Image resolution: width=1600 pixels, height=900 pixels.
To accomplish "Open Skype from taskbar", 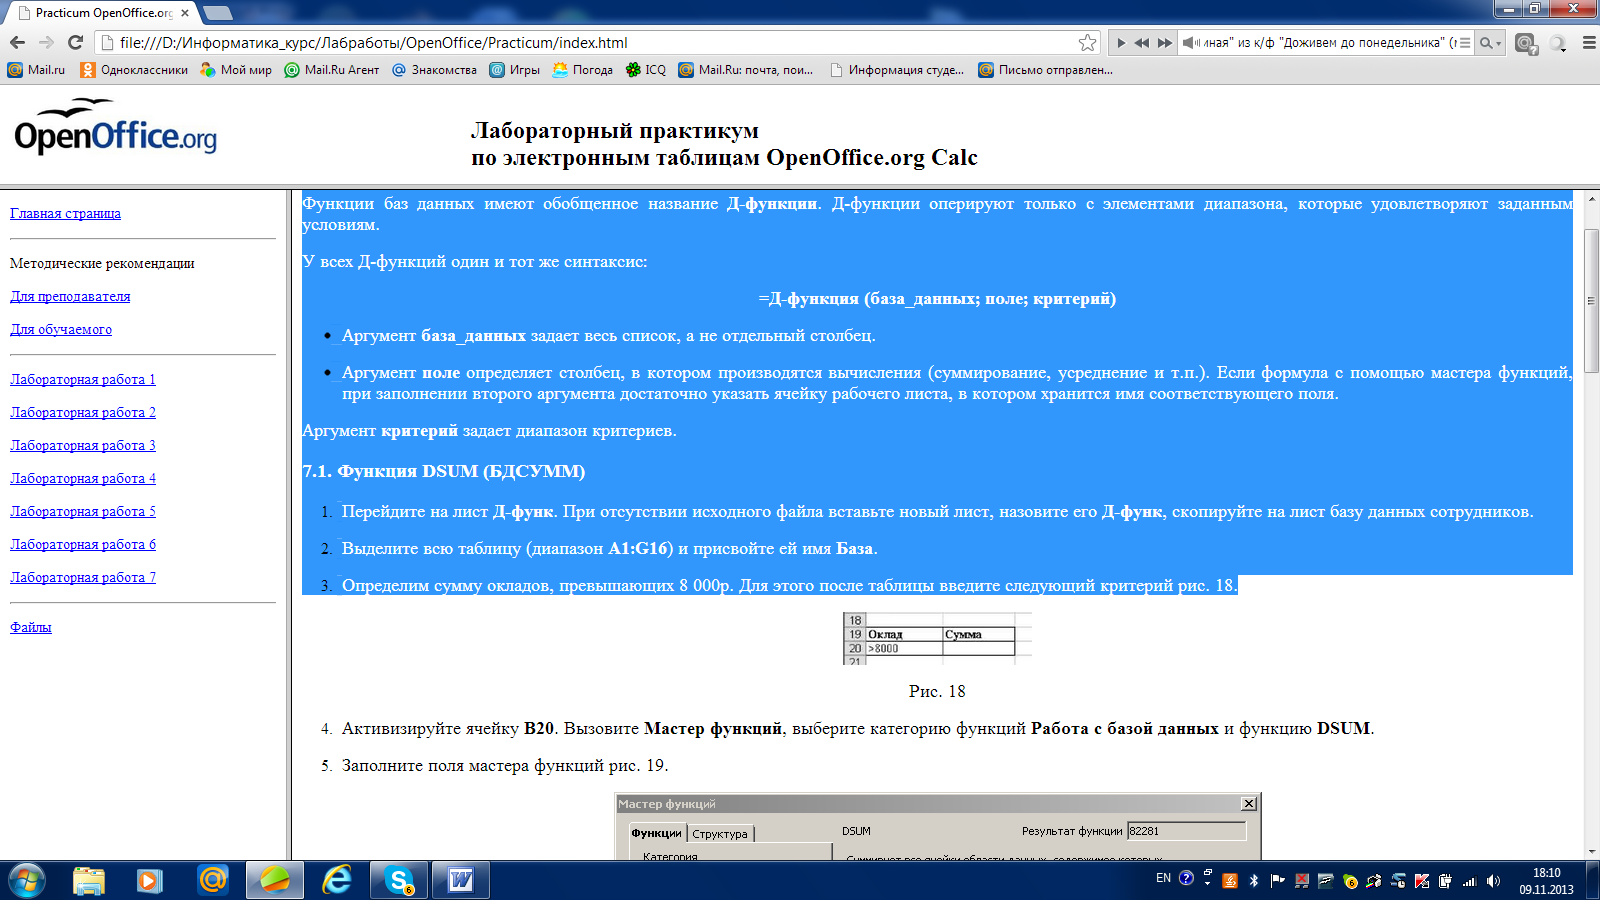I will pos(399,880).
